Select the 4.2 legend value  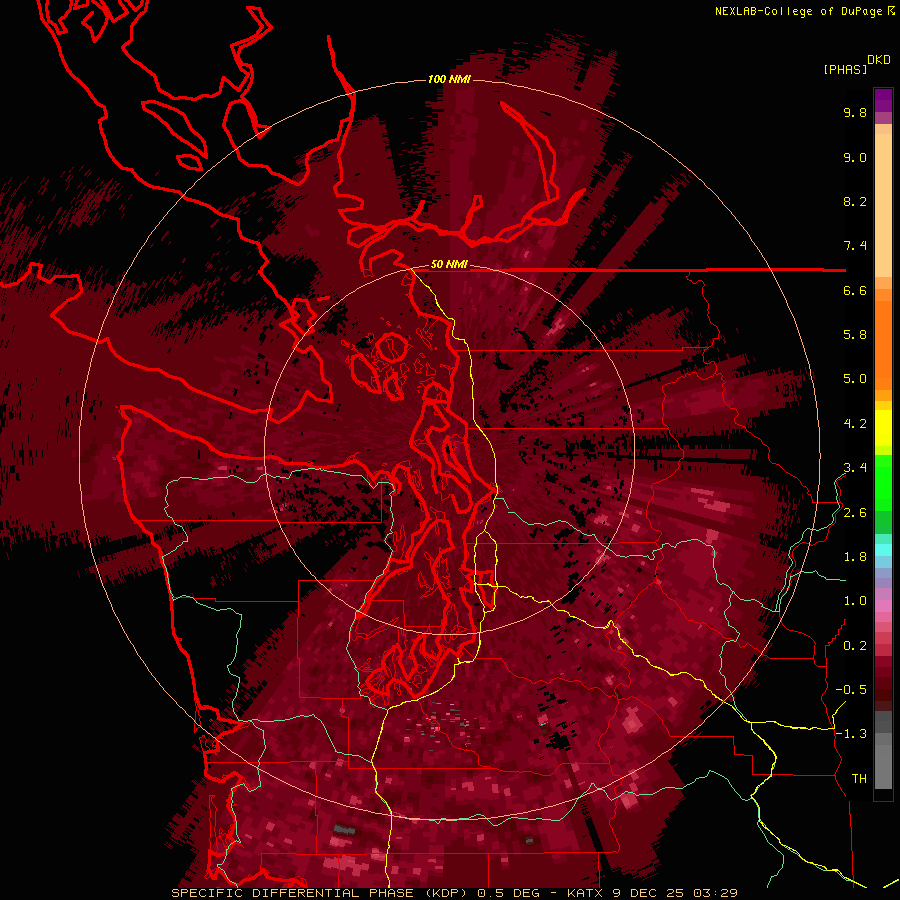pos(855,424)
